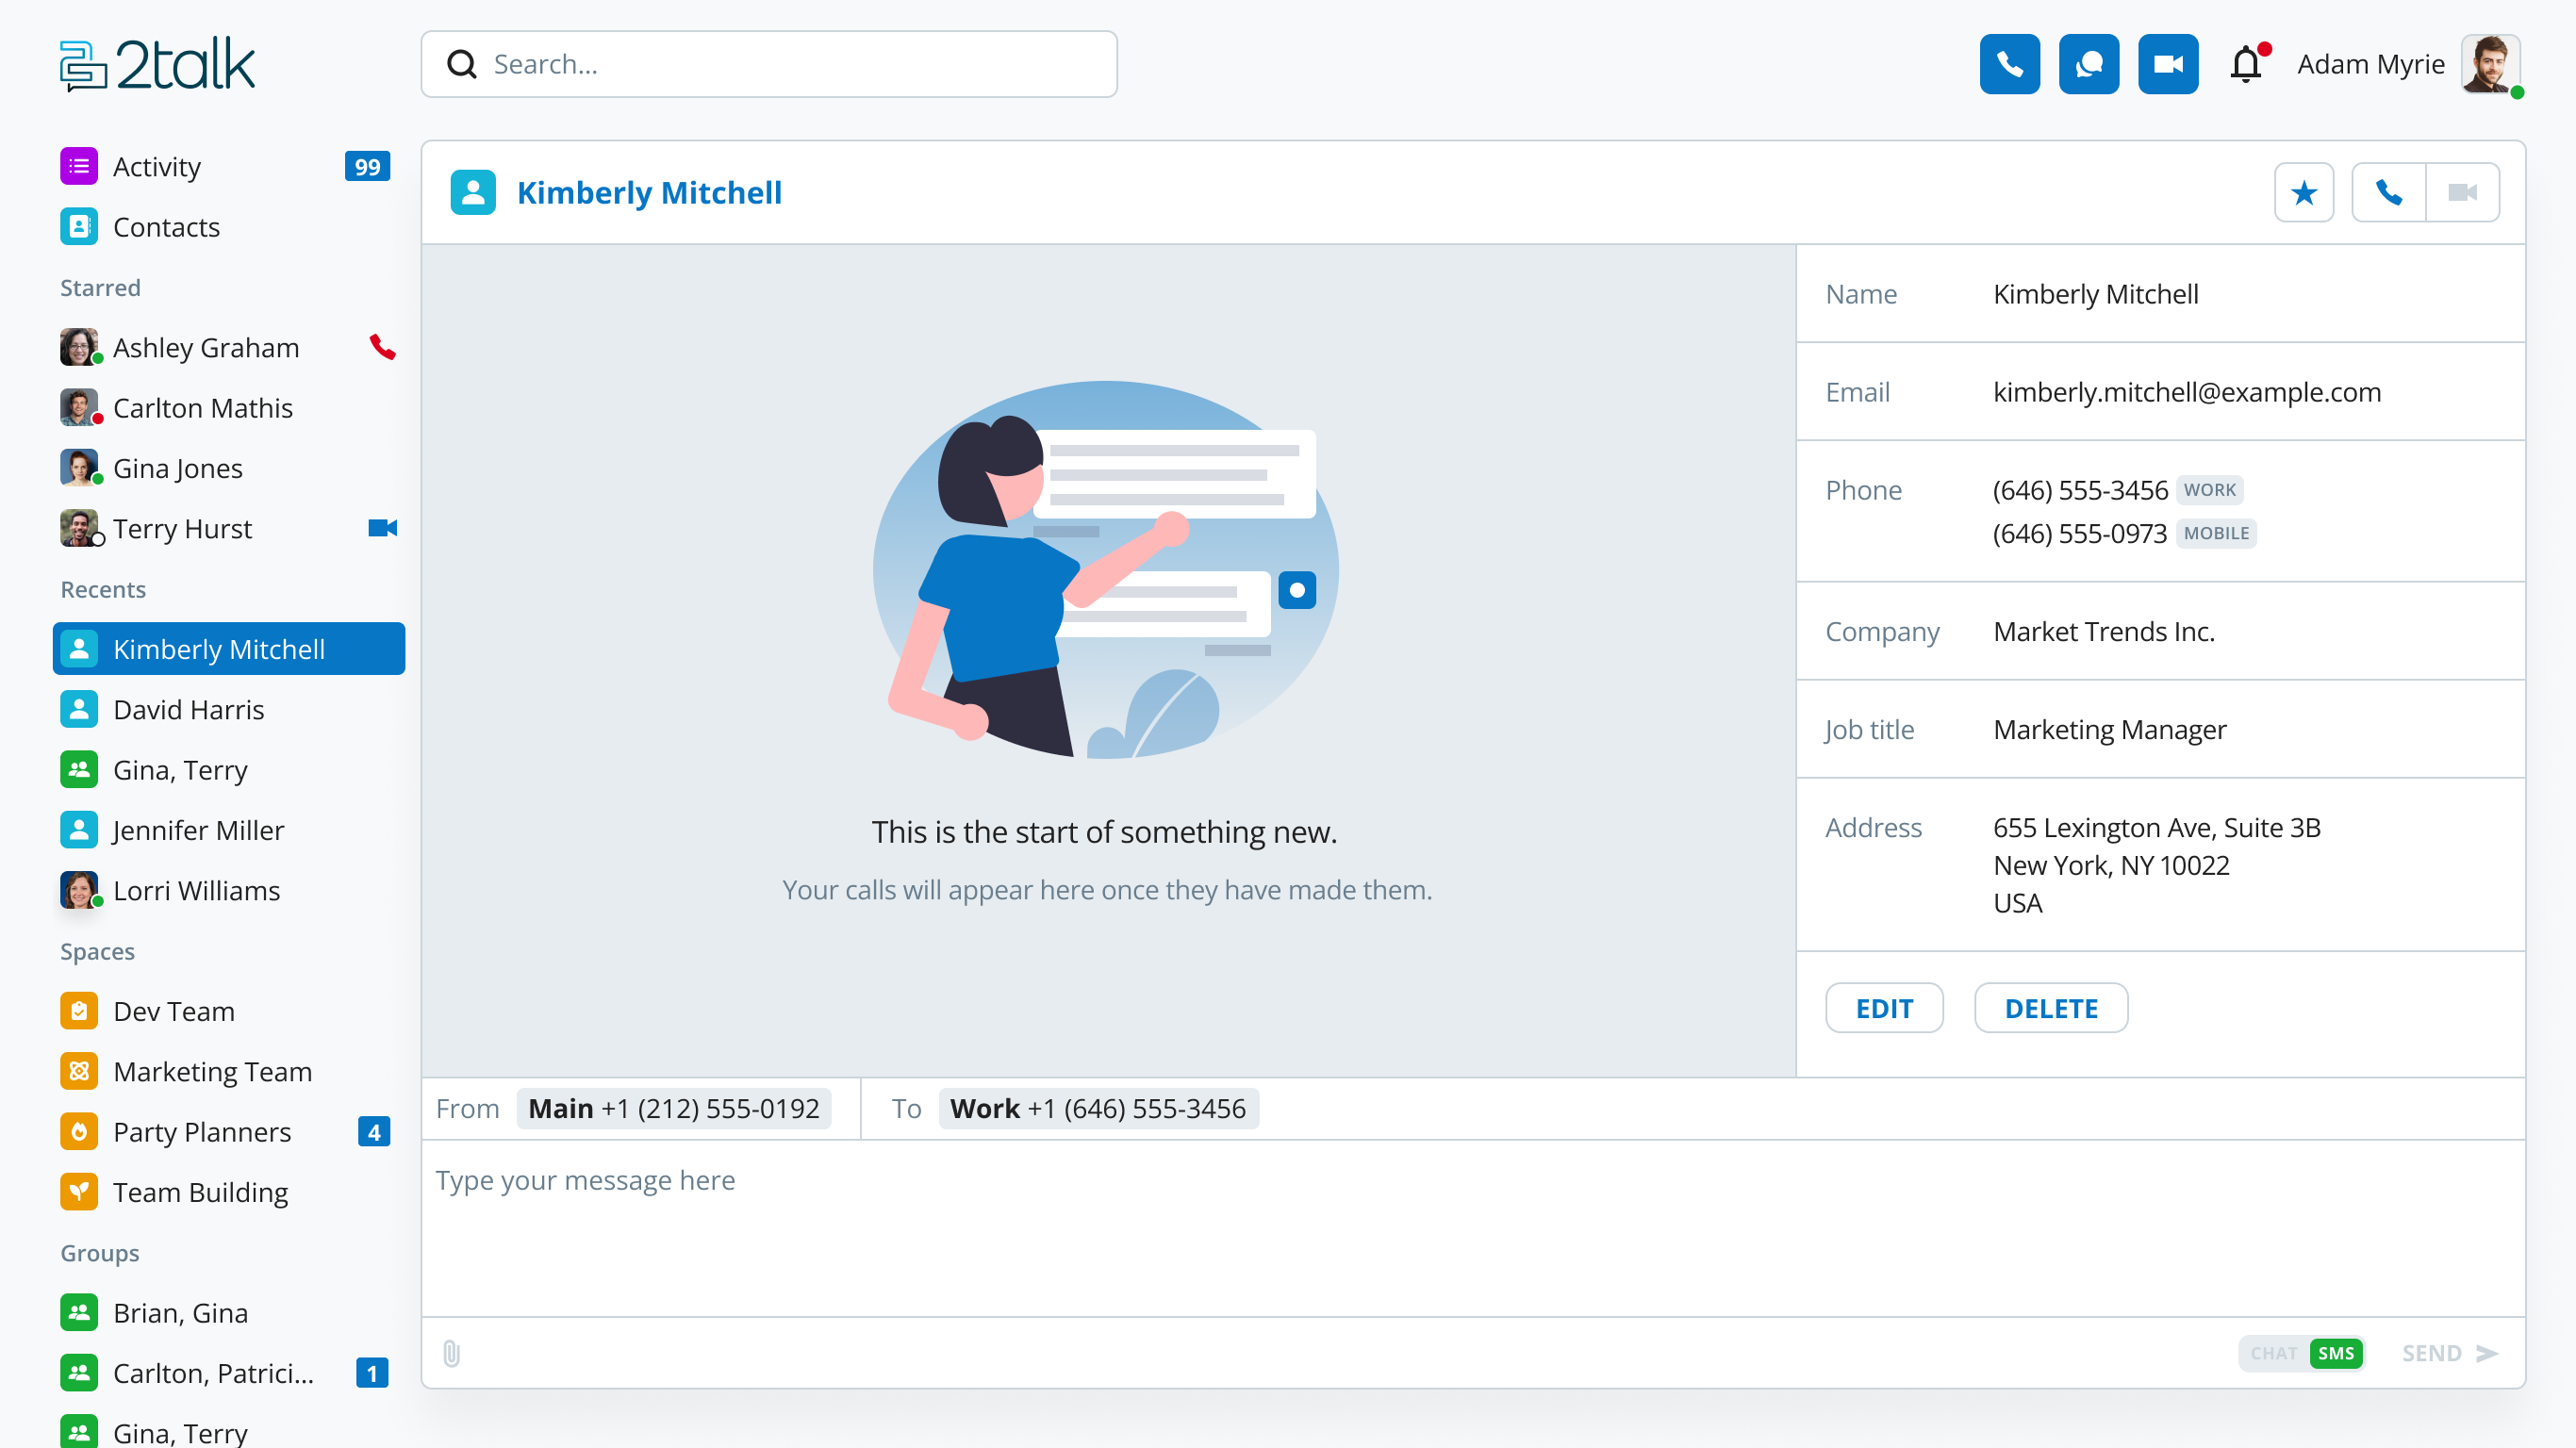The height and width of the screenshot is (1448, 2576).
Task: Click the 4 unread badge on Party Planners
Action: tap(374, 1132)
